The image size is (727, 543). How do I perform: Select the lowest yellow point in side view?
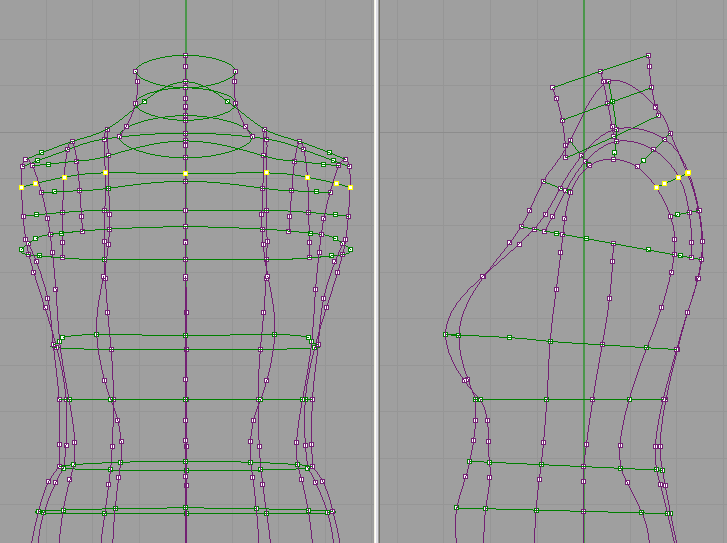[x=657, y=187]
